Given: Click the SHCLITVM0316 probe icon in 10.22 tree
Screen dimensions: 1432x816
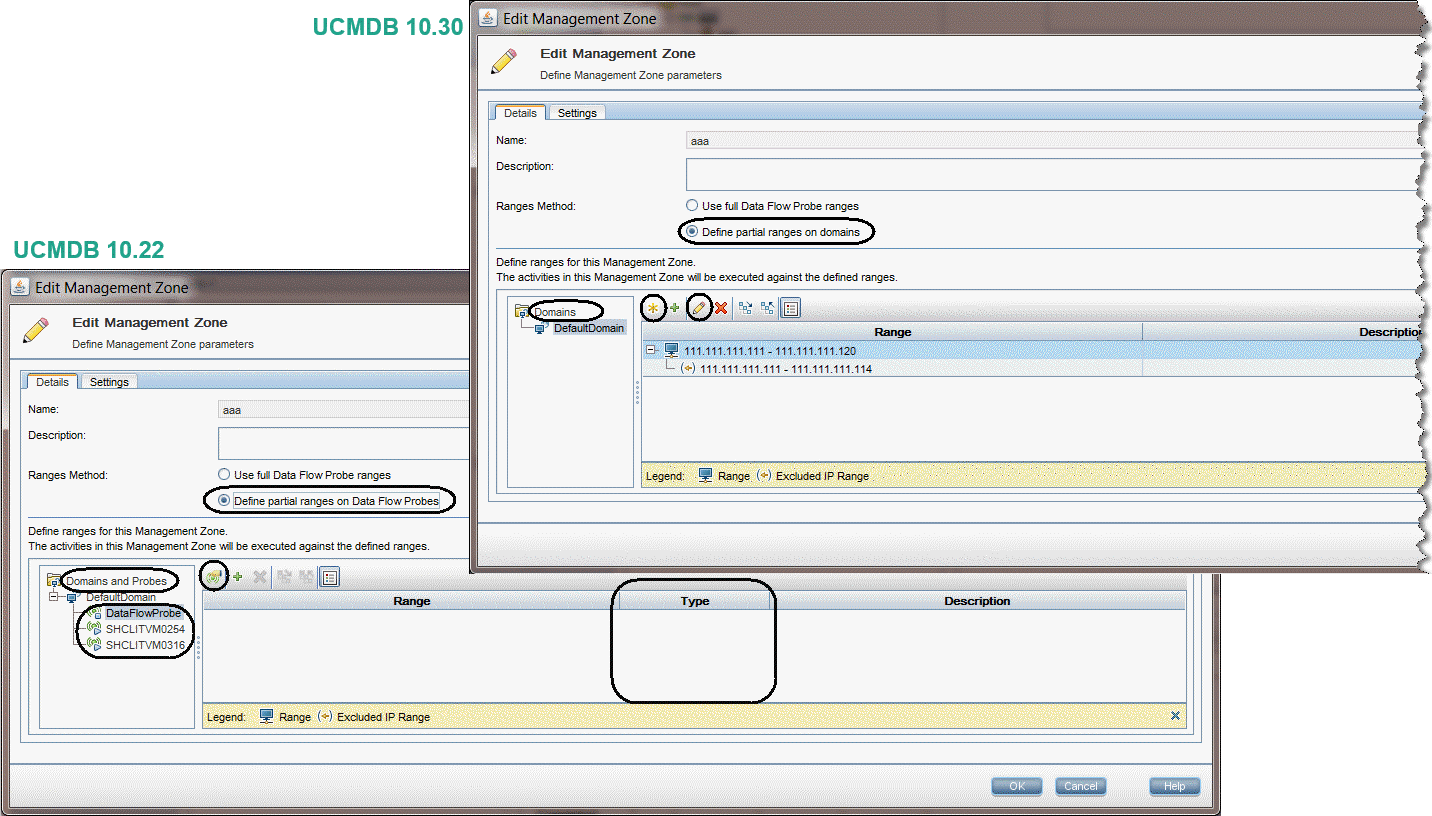Looking at the screenshot, I should coord(95,645).
